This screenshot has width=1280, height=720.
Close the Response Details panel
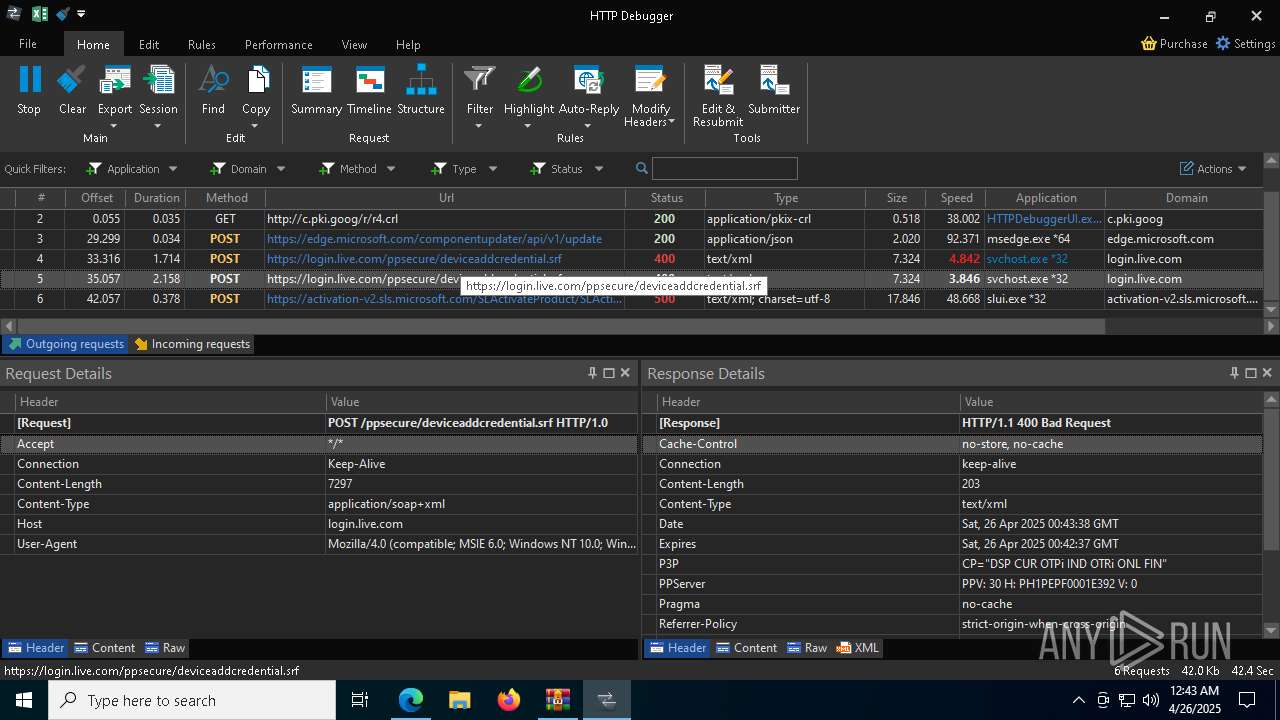tap(1267, 373)
